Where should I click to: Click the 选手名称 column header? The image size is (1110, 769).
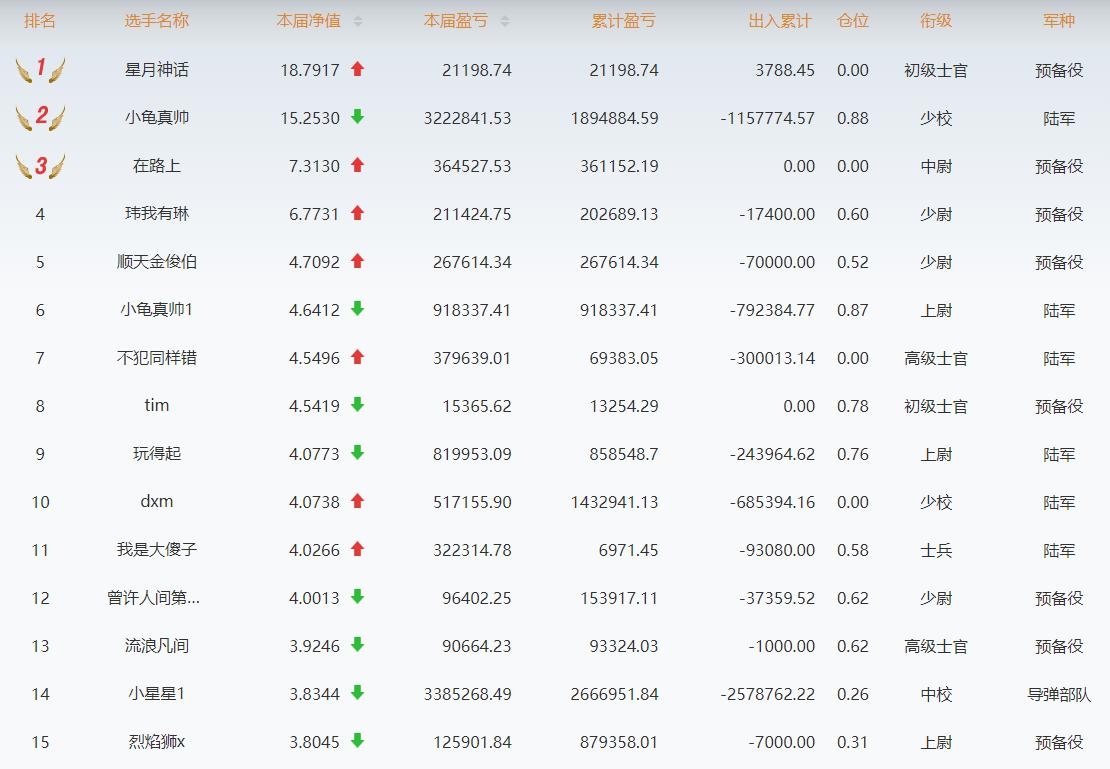[x=156, y=21]
